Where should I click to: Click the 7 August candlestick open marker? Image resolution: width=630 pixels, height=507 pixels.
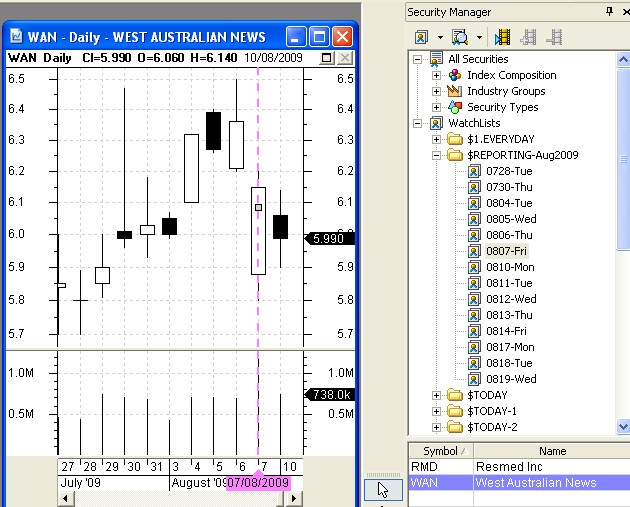[x=258, y=208]
